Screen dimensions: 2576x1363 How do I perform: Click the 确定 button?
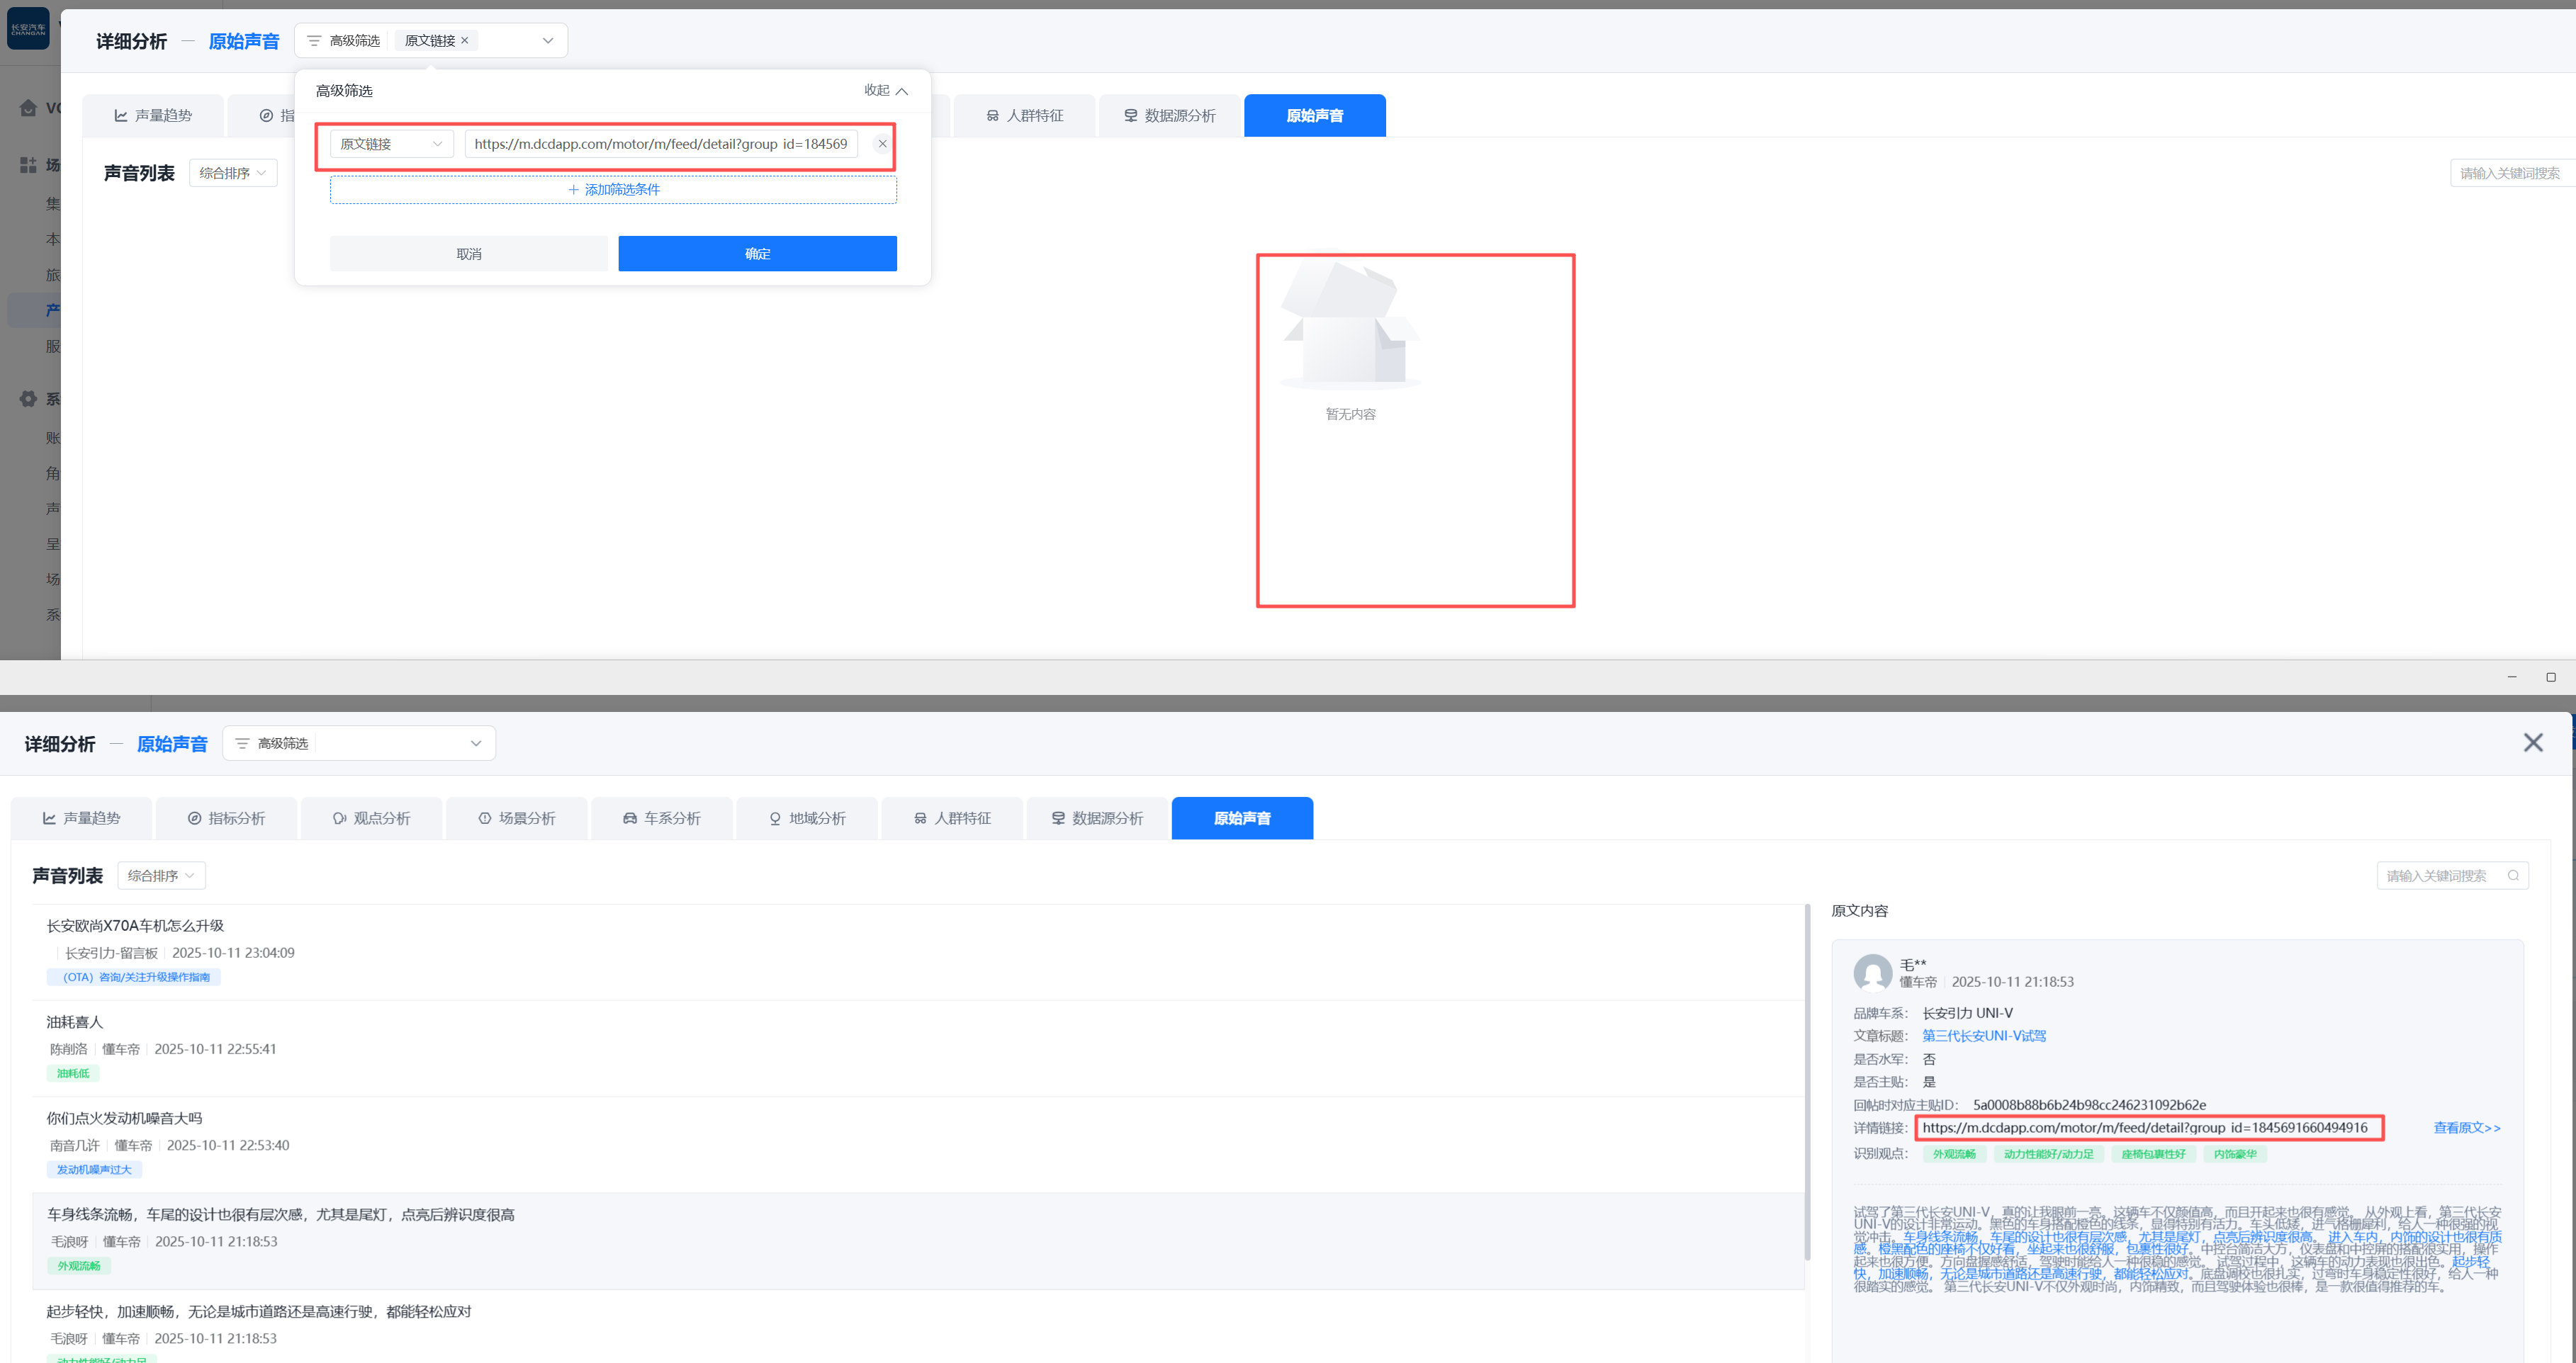pyautogui.click(x=757, y=254)
